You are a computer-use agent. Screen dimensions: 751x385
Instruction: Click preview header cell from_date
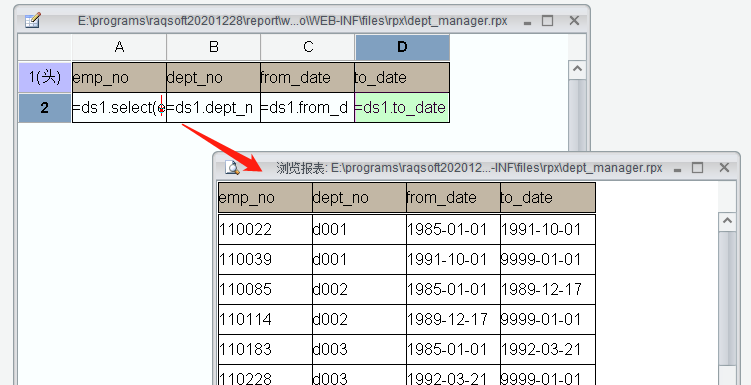(x=454, y=197)
